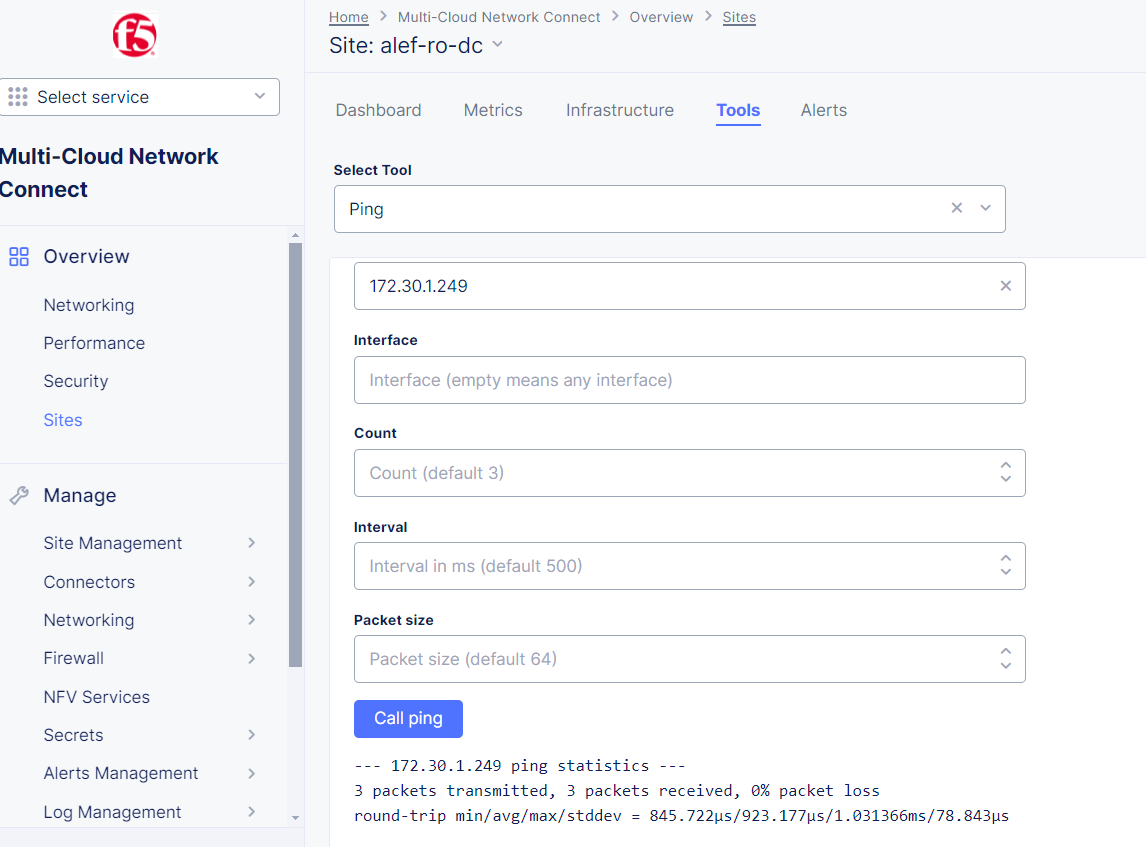Expand Alerts Management submenu
Viewport: 1146px width, 847px height.
[251, 773]
